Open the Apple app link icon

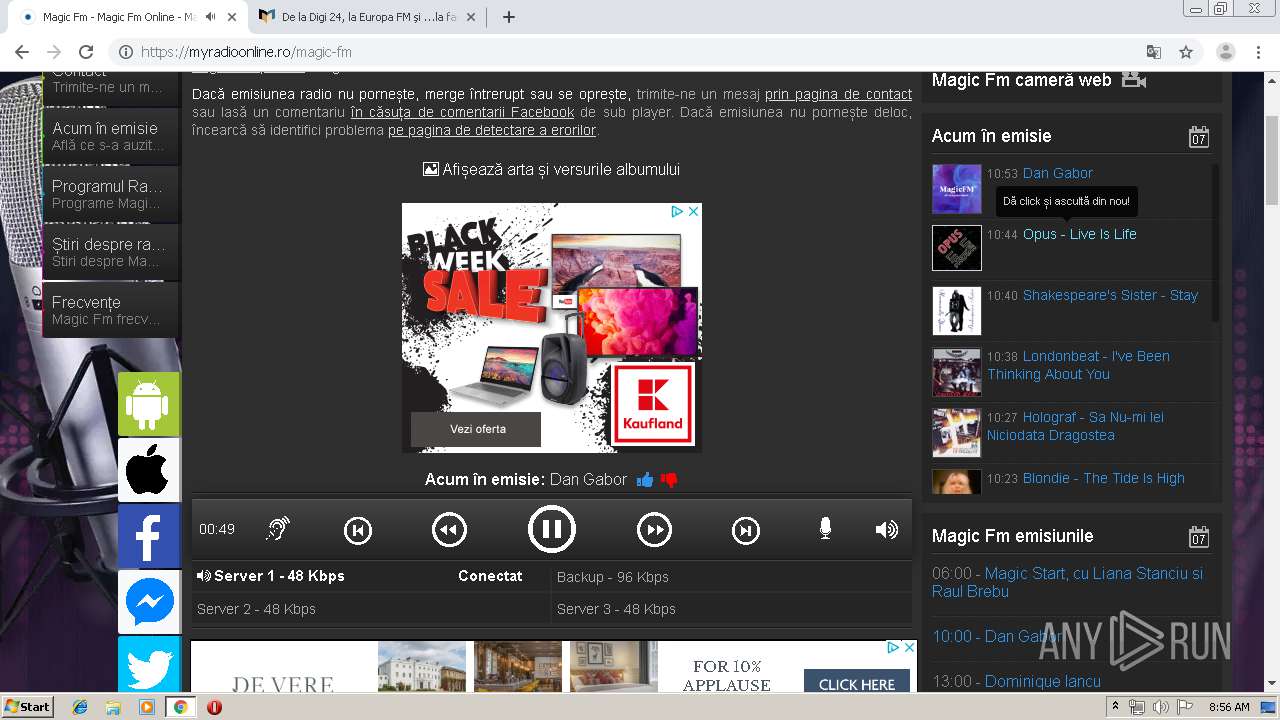[149, 470]
